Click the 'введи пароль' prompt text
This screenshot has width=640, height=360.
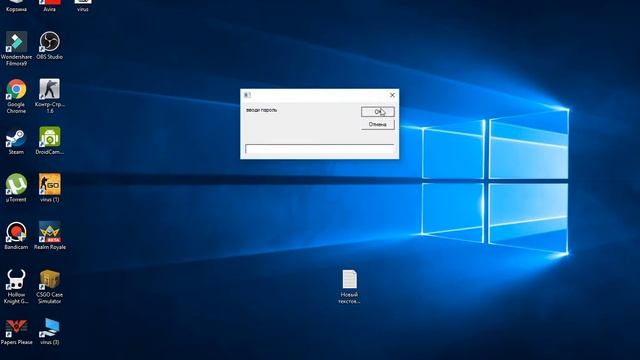click(262, 110)
